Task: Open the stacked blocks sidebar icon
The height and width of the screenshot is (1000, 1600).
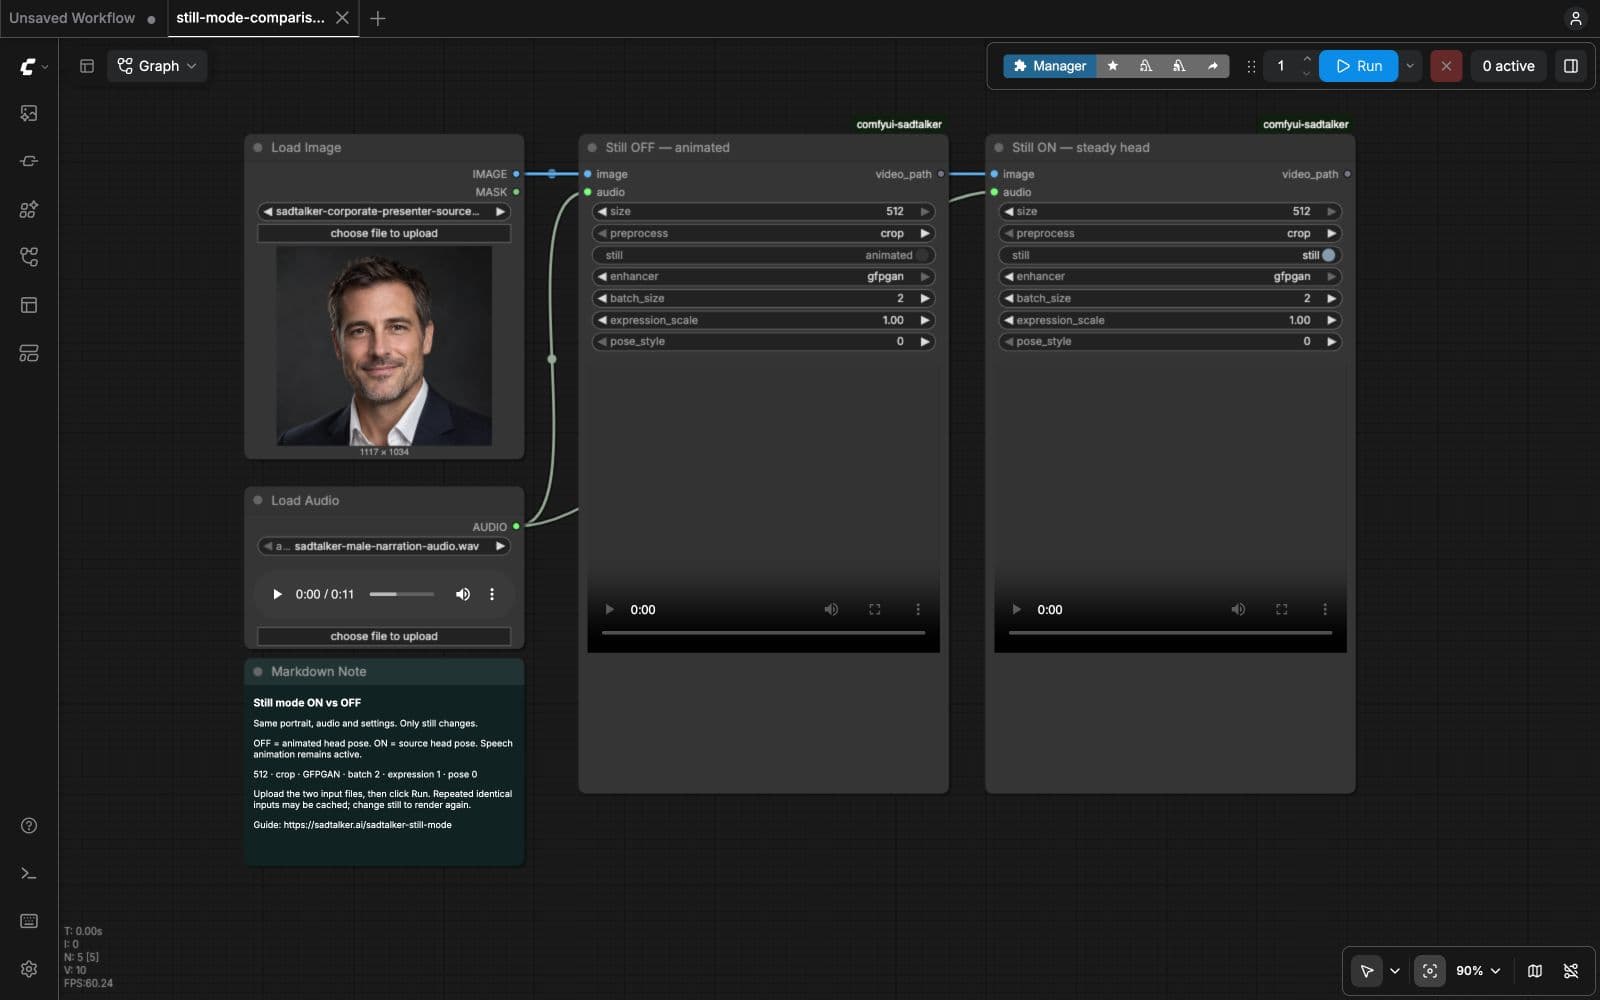Action: (29, 353)
